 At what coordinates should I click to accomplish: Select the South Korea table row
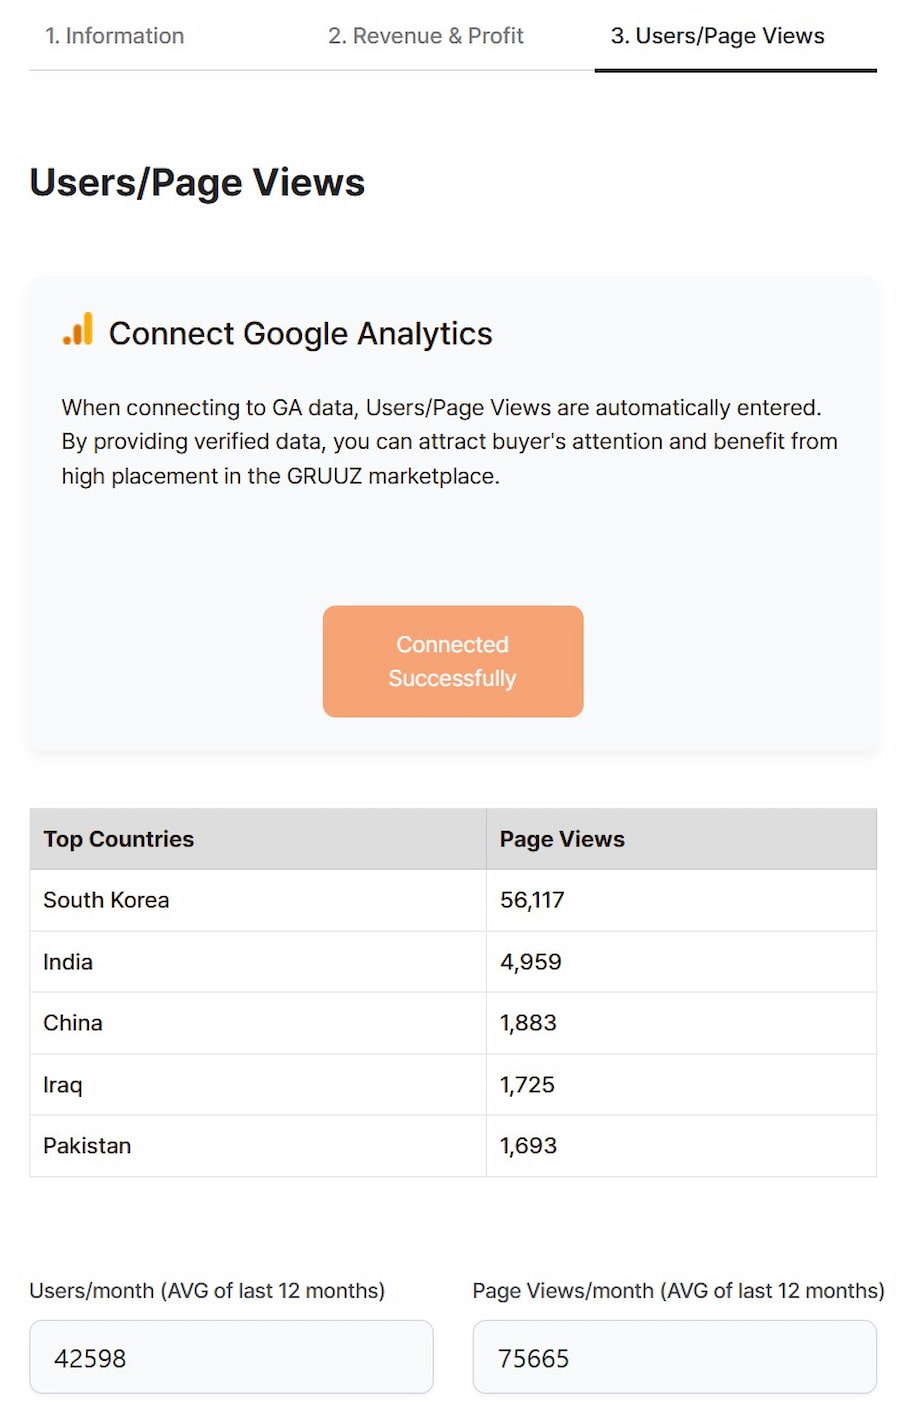point(453,900)
